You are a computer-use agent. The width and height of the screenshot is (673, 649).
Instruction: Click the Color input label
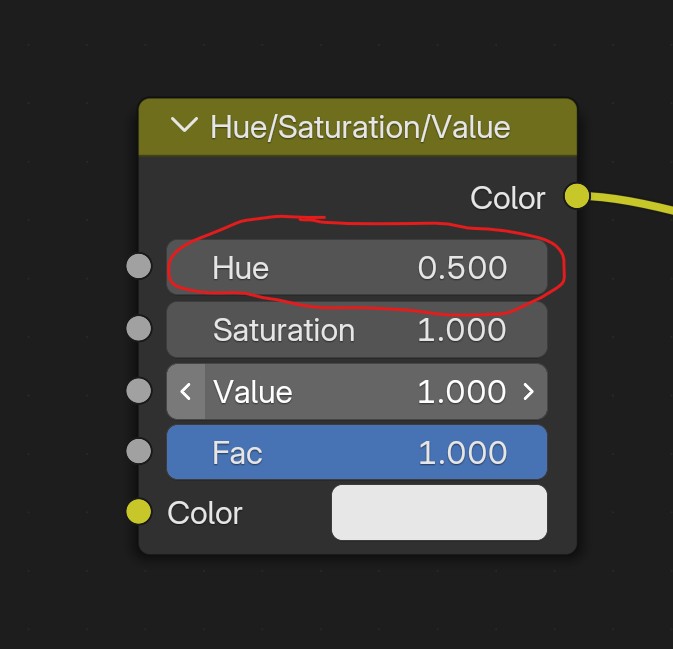tap(205, 513)
